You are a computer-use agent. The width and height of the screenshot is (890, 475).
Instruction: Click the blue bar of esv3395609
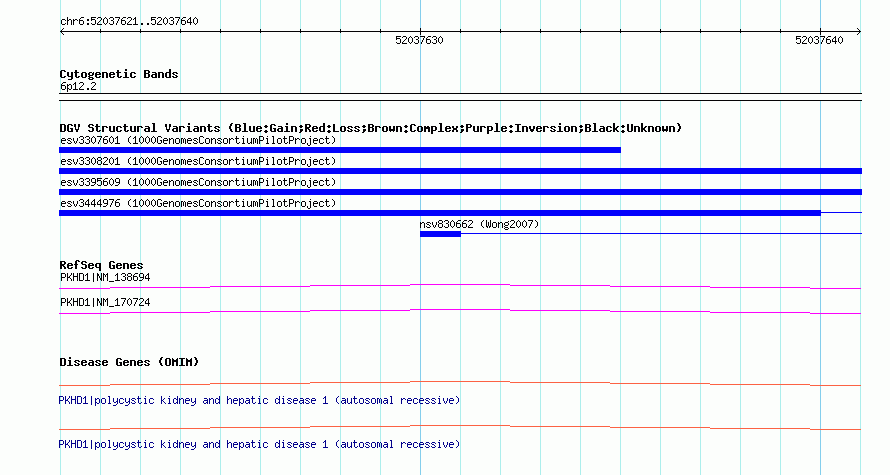(460, 192)
